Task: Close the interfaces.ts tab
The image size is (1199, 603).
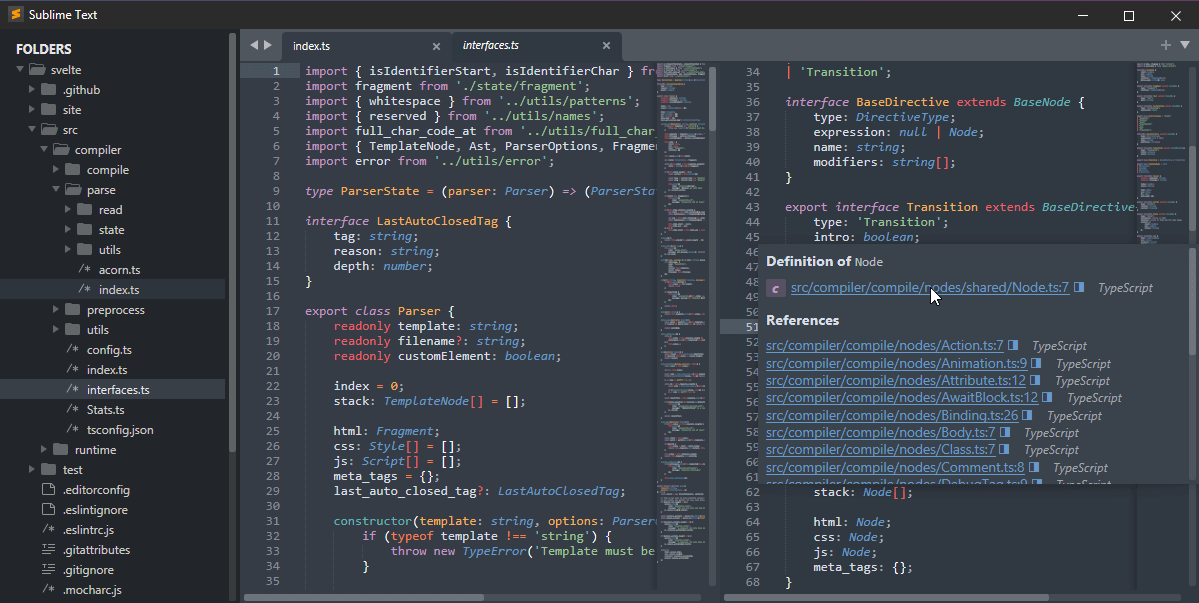Action: pyautogui.click(x=606, y=45)
